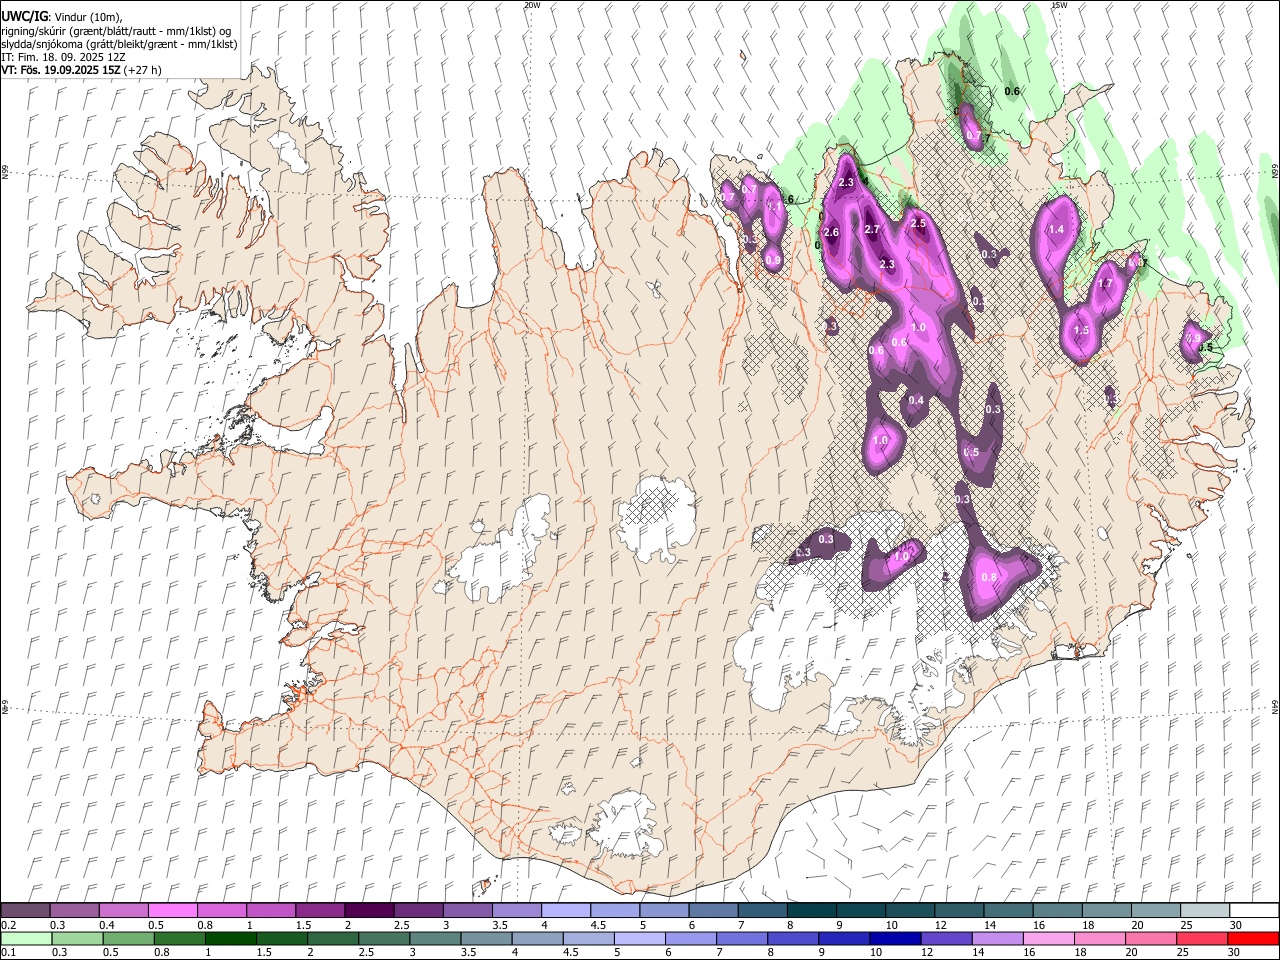Select the 2.5 value in the purple snow area

918,223
